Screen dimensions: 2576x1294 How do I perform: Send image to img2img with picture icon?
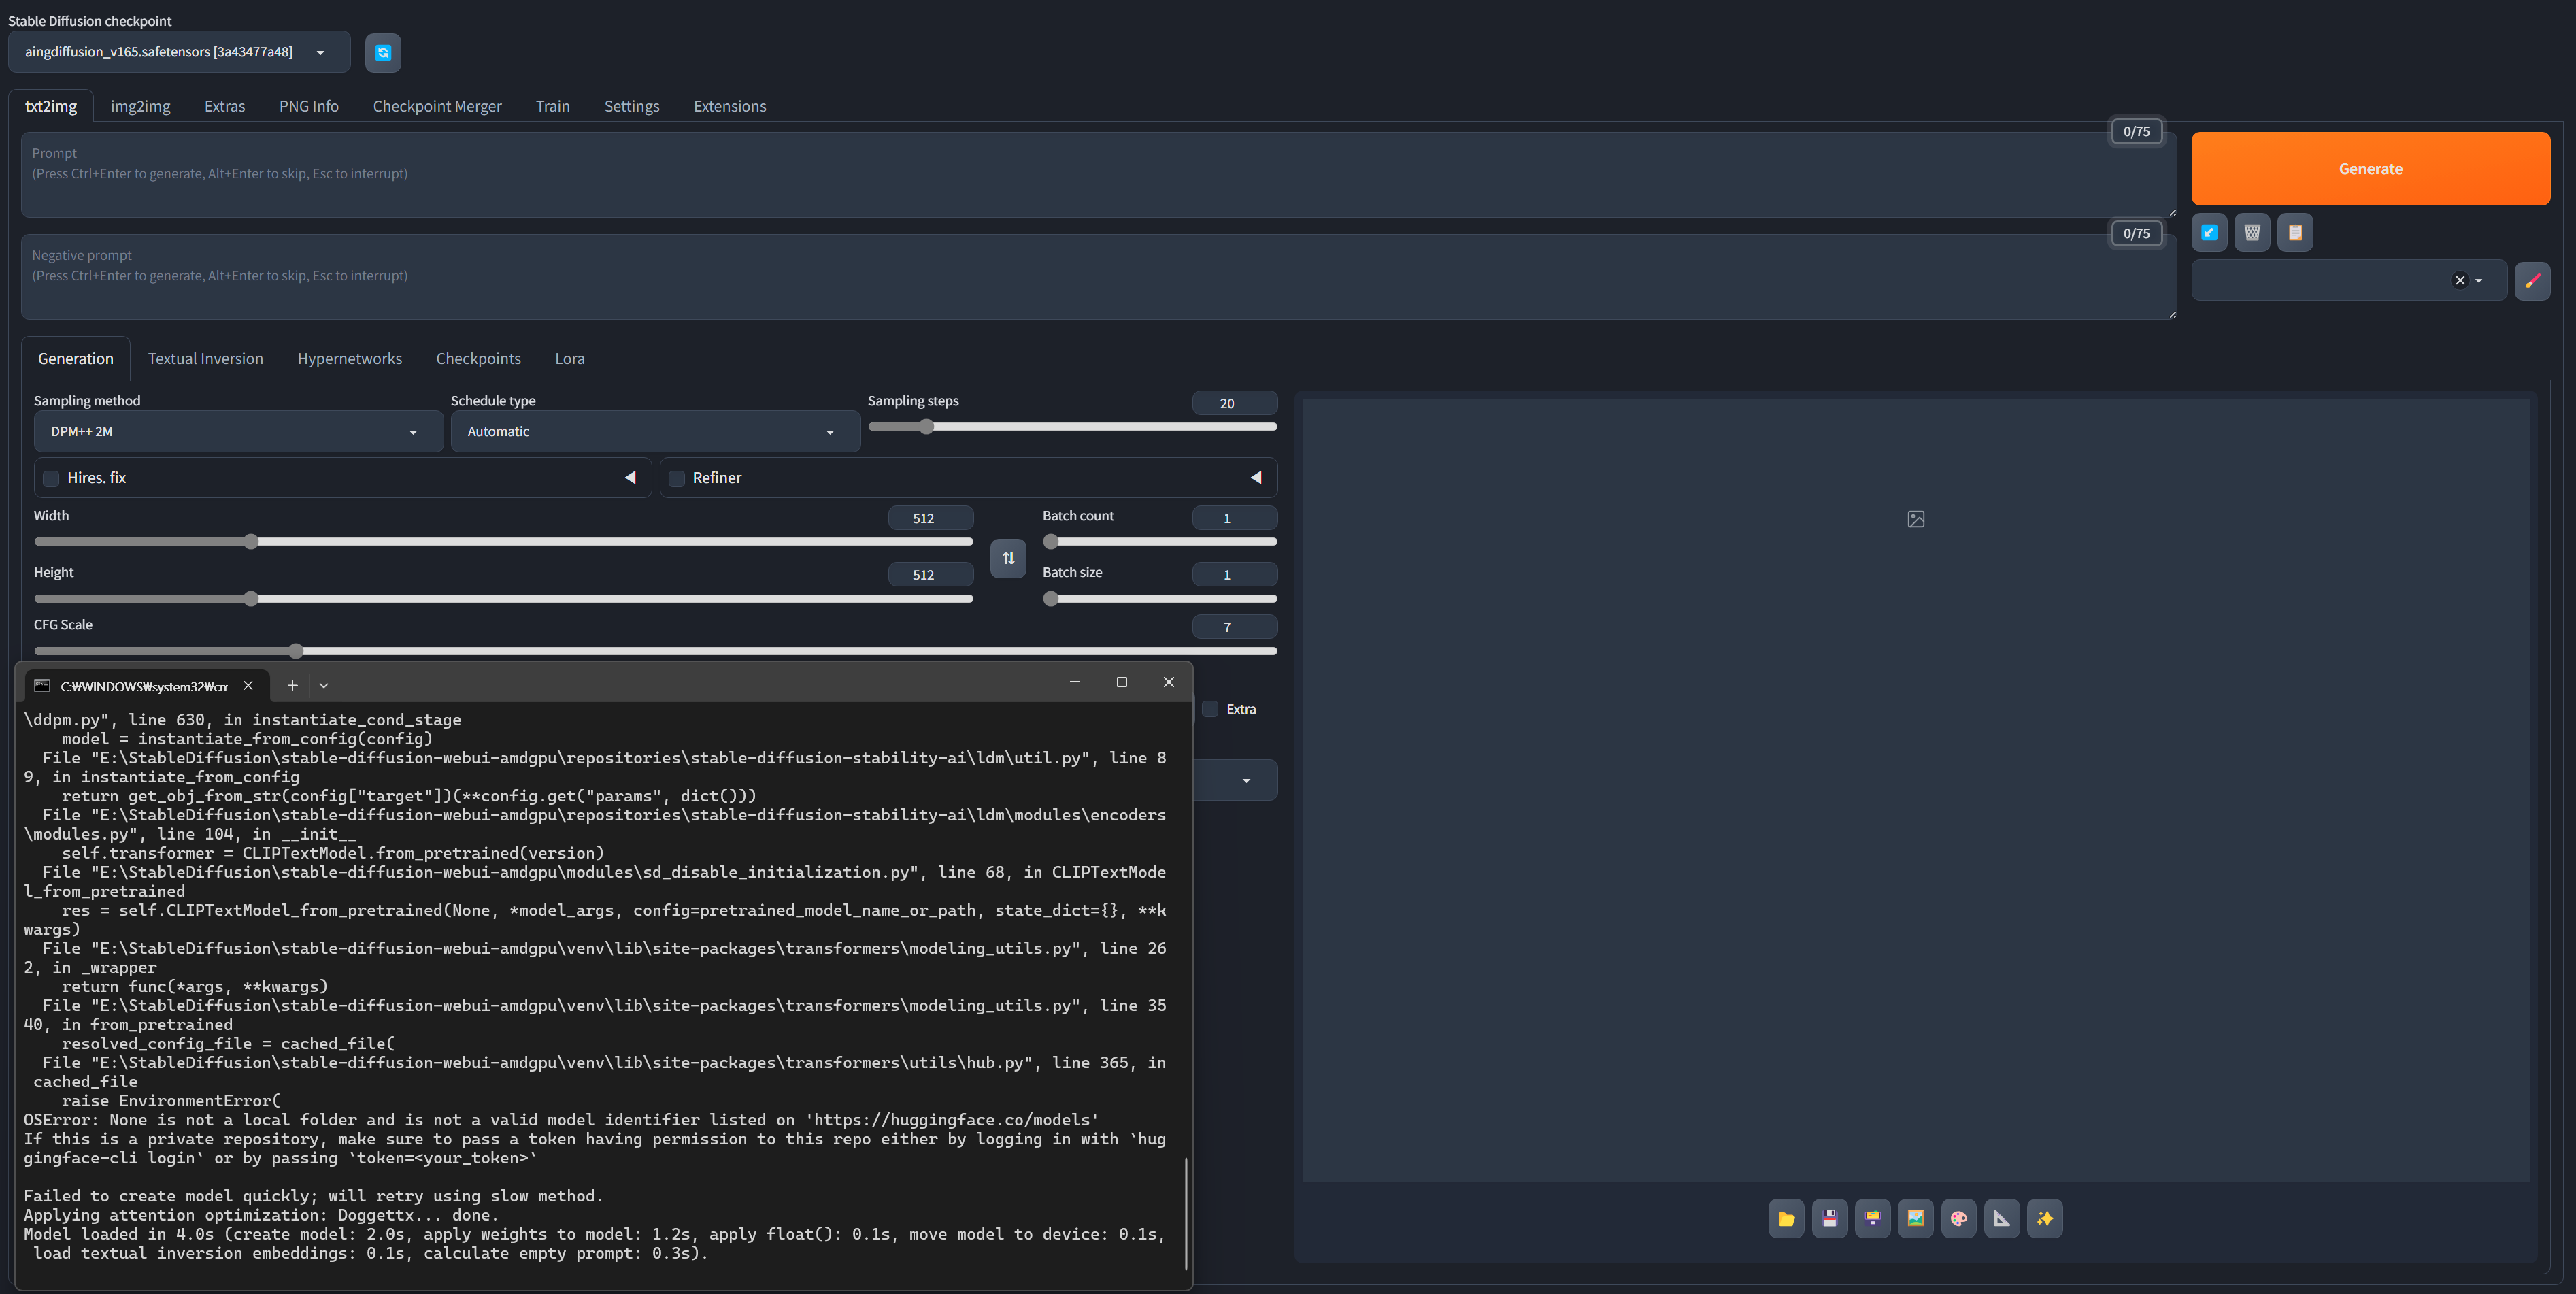click(1915, 1218)
